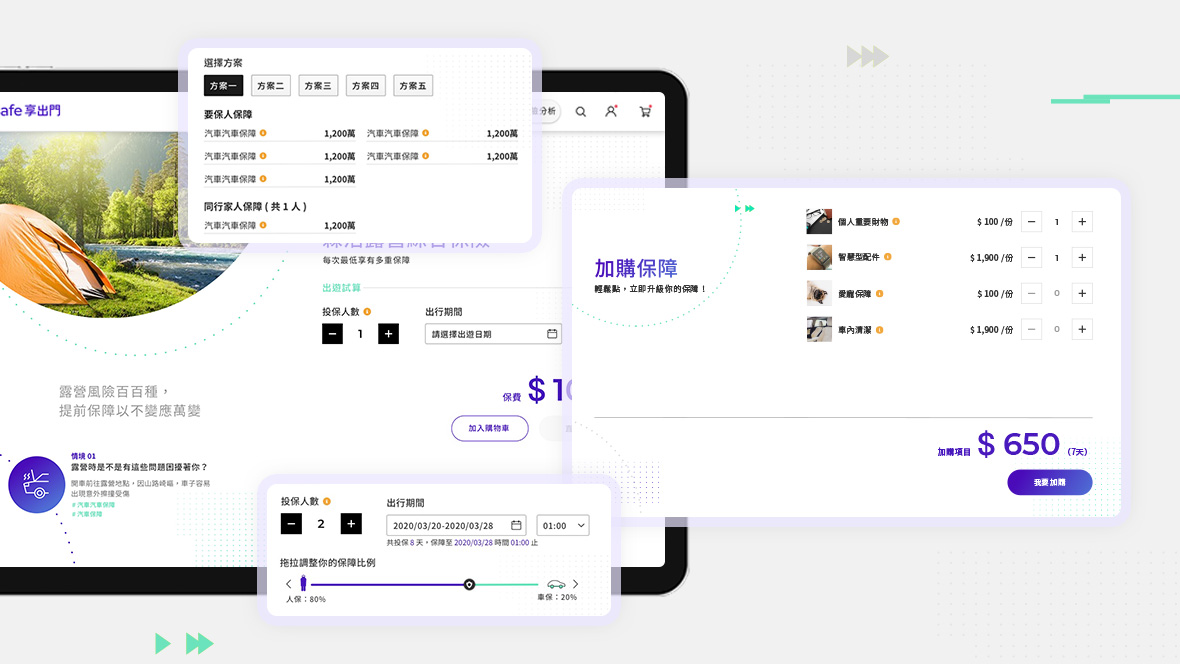The height and width of the screenshot is (664, 1180).
Task: Increase 車內清潔 quantity with plus button
Action: (x=1082, y=329)
